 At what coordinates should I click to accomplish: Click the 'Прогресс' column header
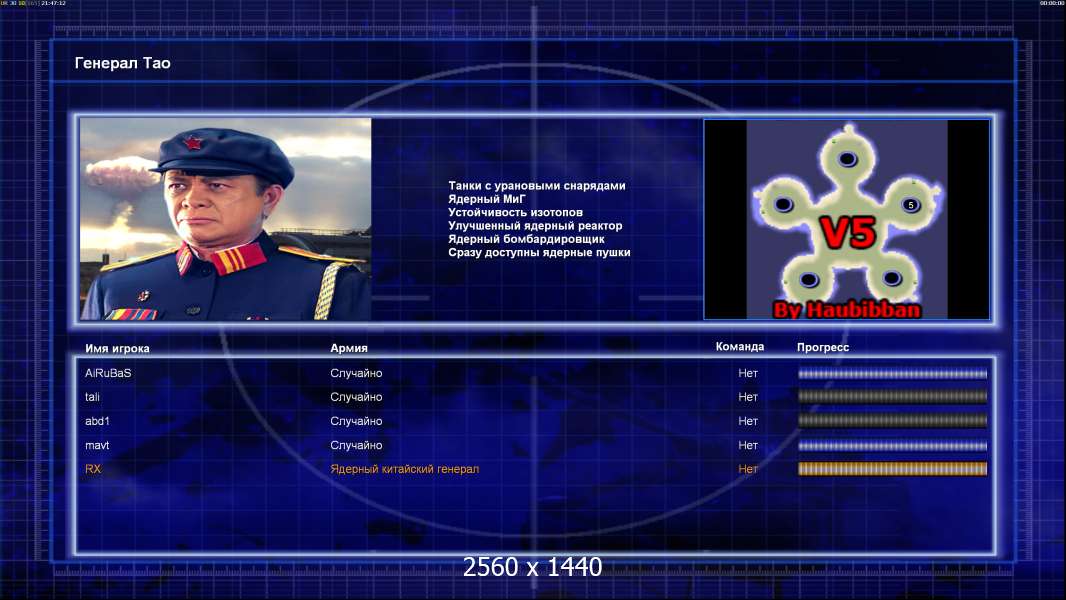823,347
